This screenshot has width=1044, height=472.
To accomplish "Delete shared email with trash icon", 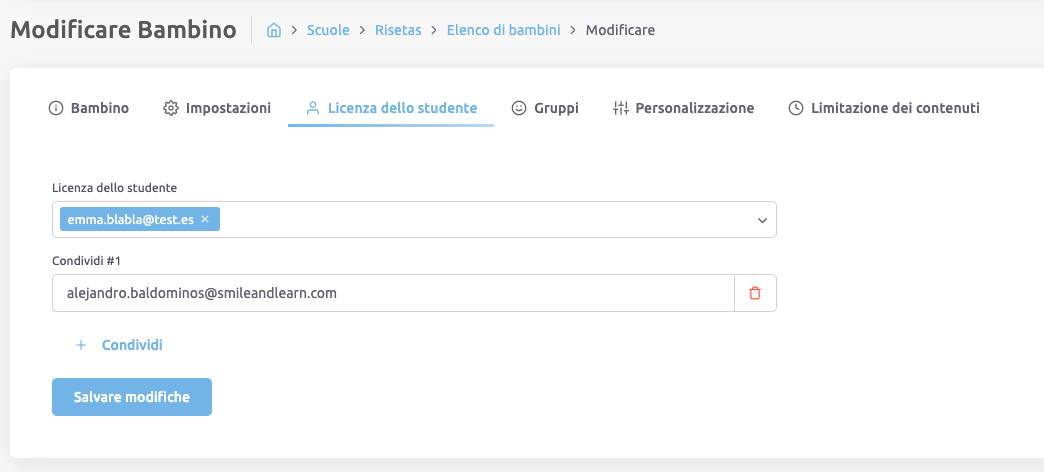I will click(x=755, y=293).
